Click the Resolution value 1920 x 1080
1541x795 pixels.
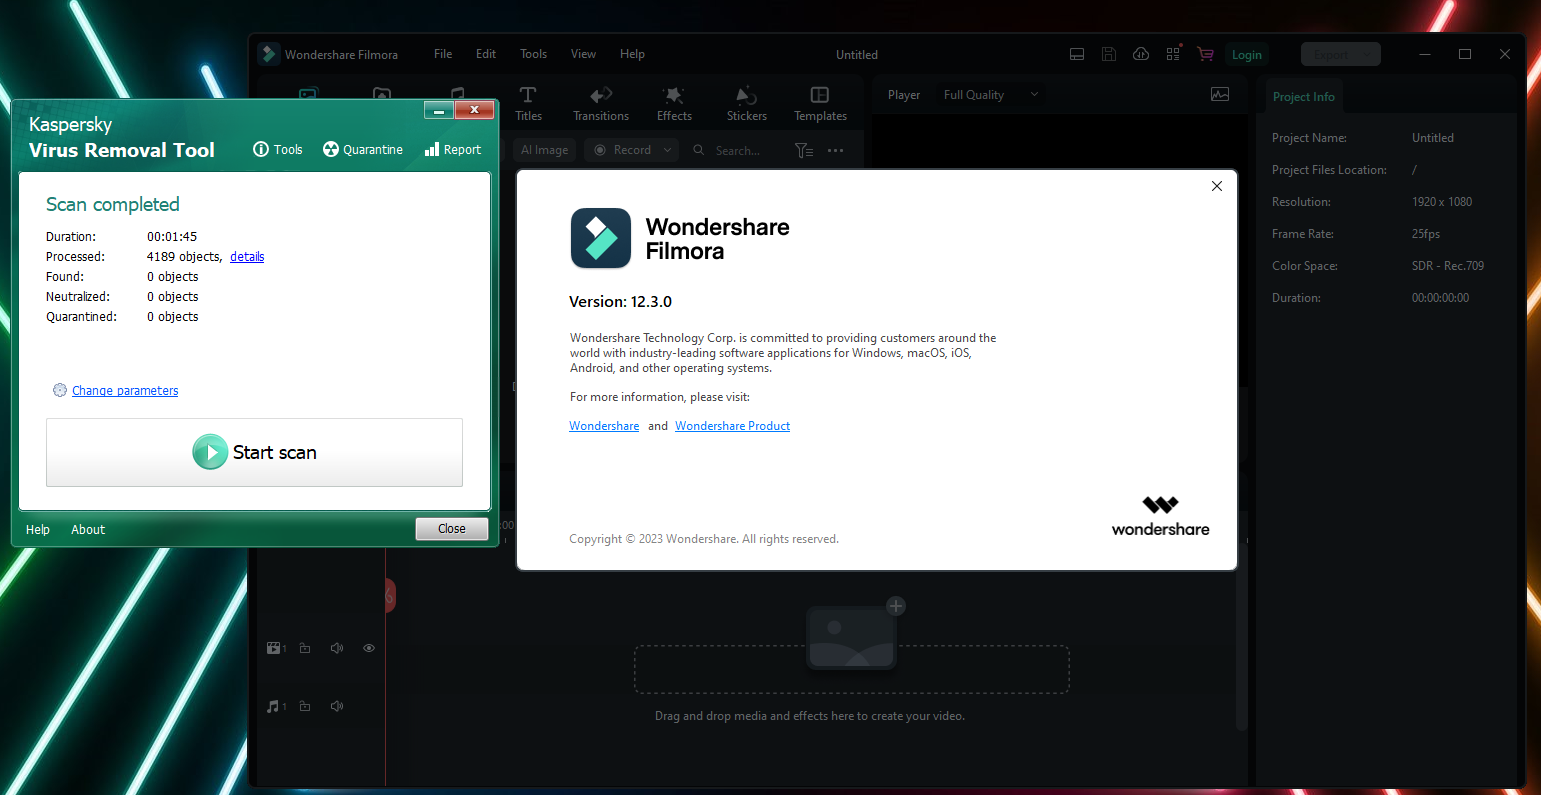(1442, 202)
